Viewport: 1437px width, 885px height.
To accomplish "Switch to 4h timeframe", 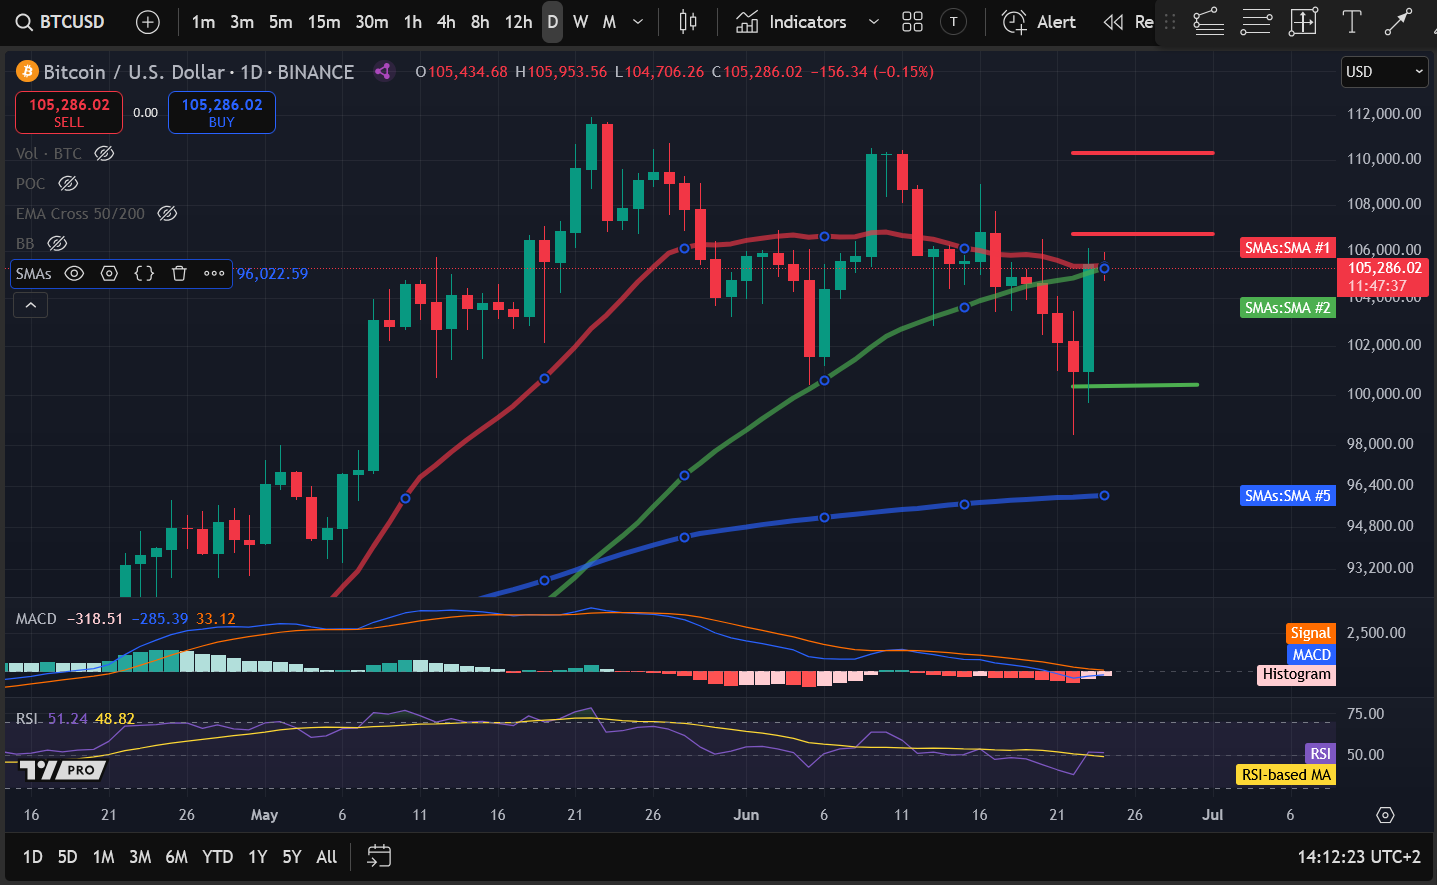I will pos(446,22).
